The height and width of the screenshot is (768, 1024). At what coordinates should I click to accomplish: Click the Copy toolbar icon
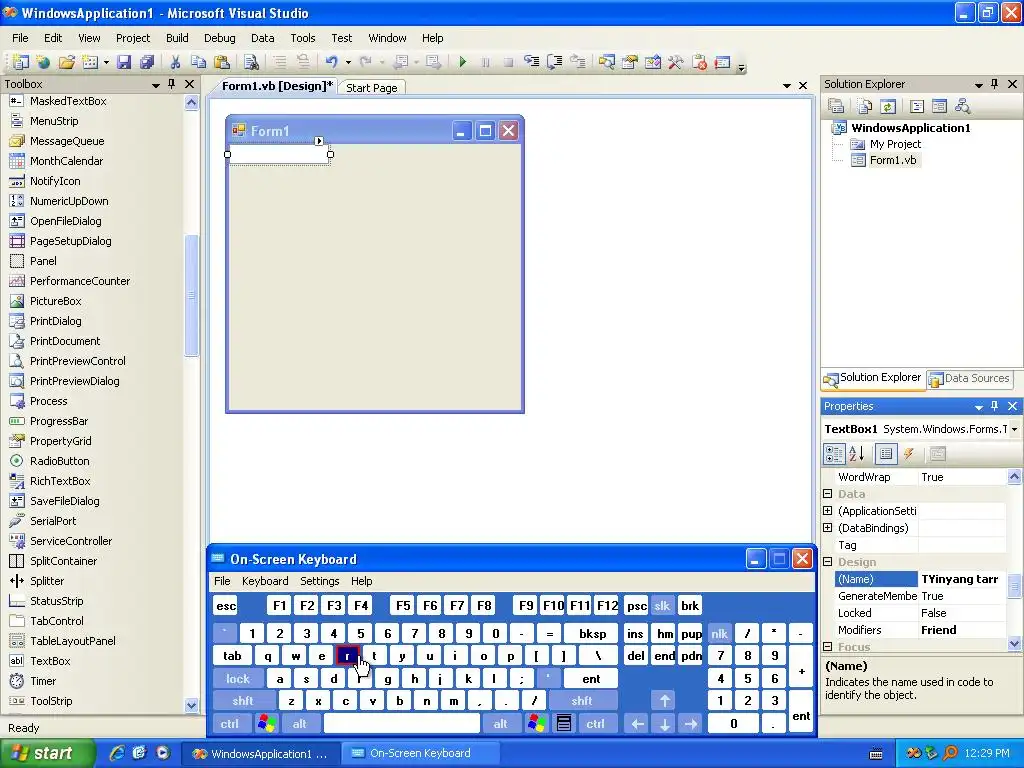199,62
